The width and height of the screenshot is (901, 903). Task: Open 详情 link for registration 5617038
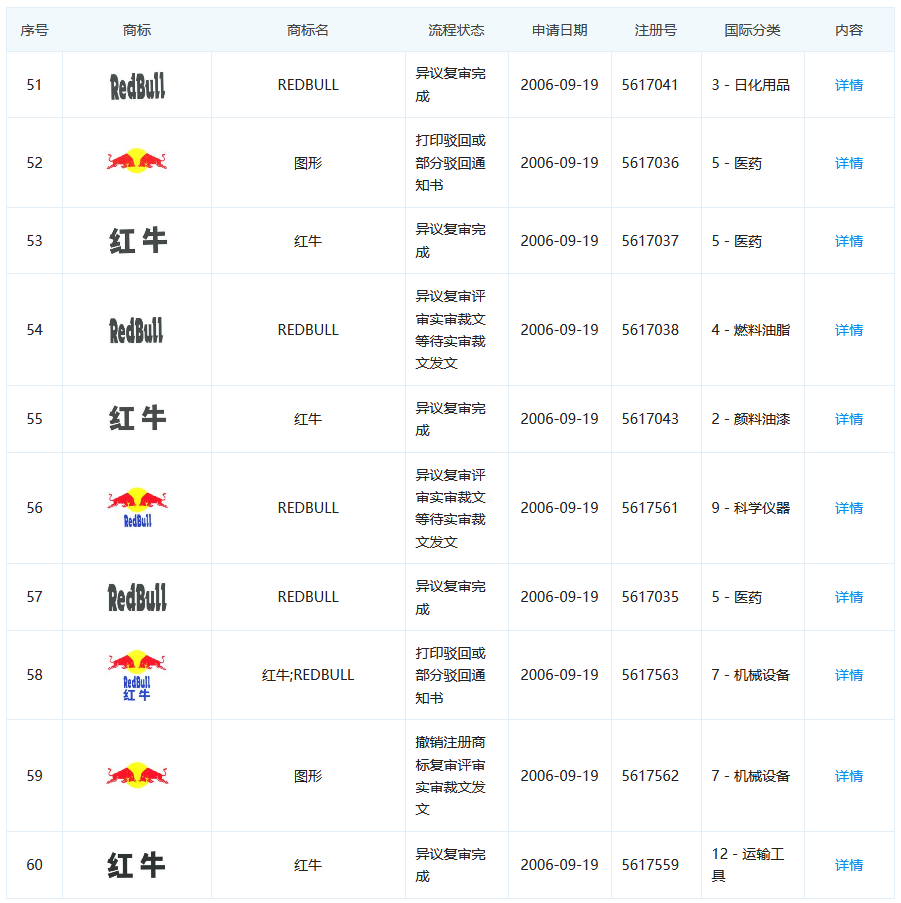pos(848,330)
